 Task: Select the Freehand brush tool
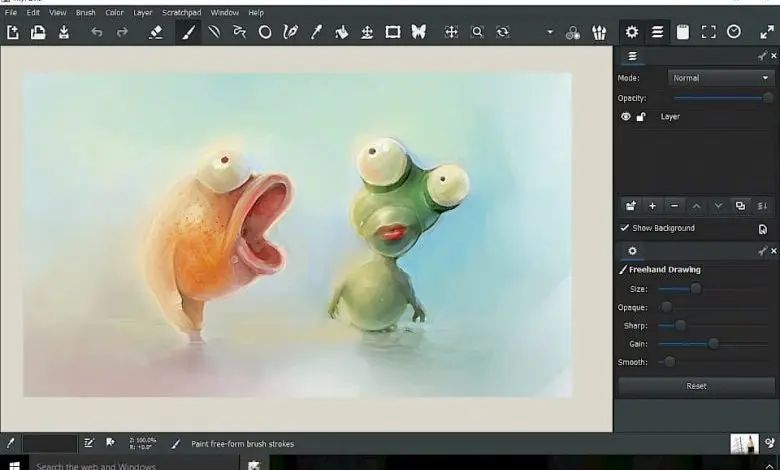188,32
